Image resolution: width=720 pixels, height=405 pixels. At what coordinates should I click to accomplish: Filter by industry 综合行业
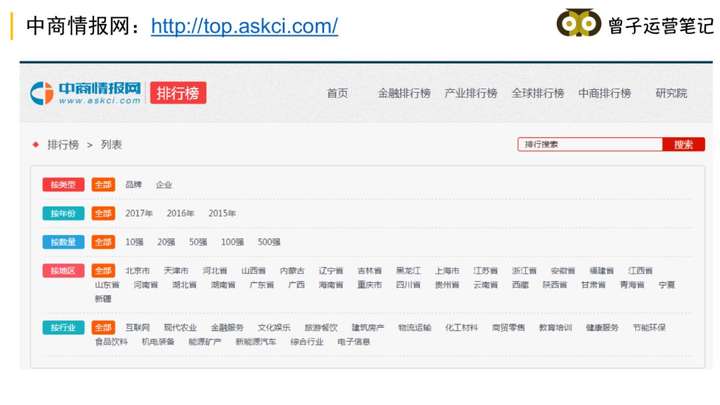[307, 342]
